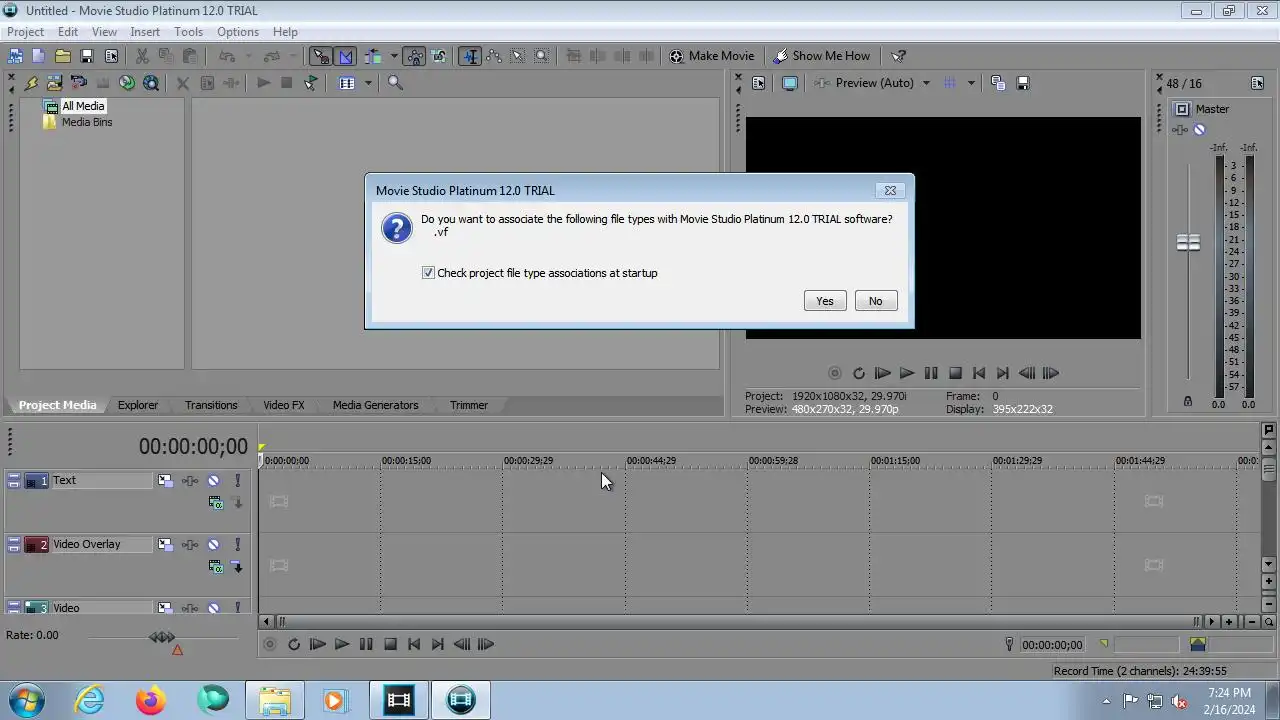This screenshot has width=1280, height=720.
Task: Click the Show Me How button
Action: point(822,56)
